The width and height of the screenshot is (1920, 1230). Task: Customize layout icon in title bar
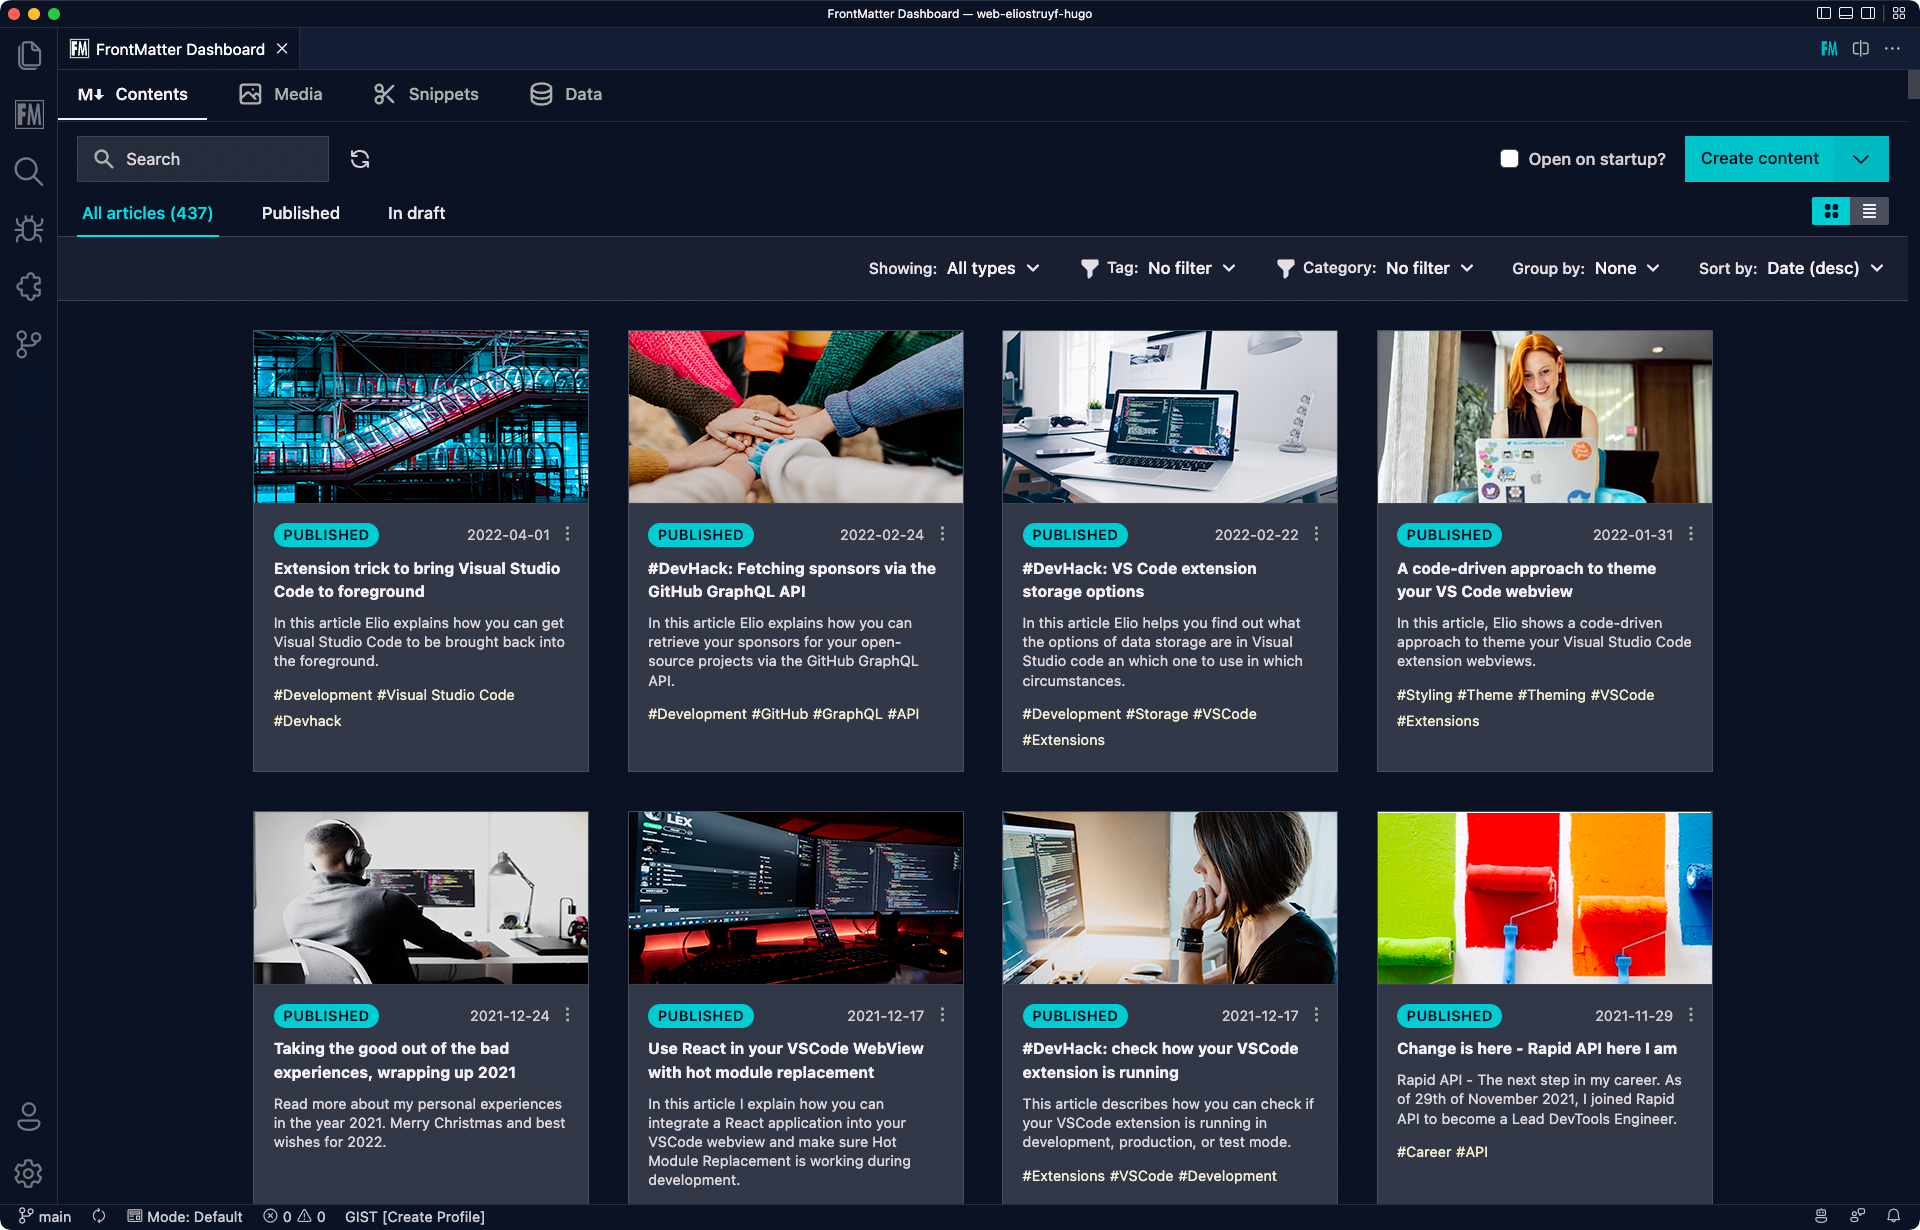(1899, 13)
